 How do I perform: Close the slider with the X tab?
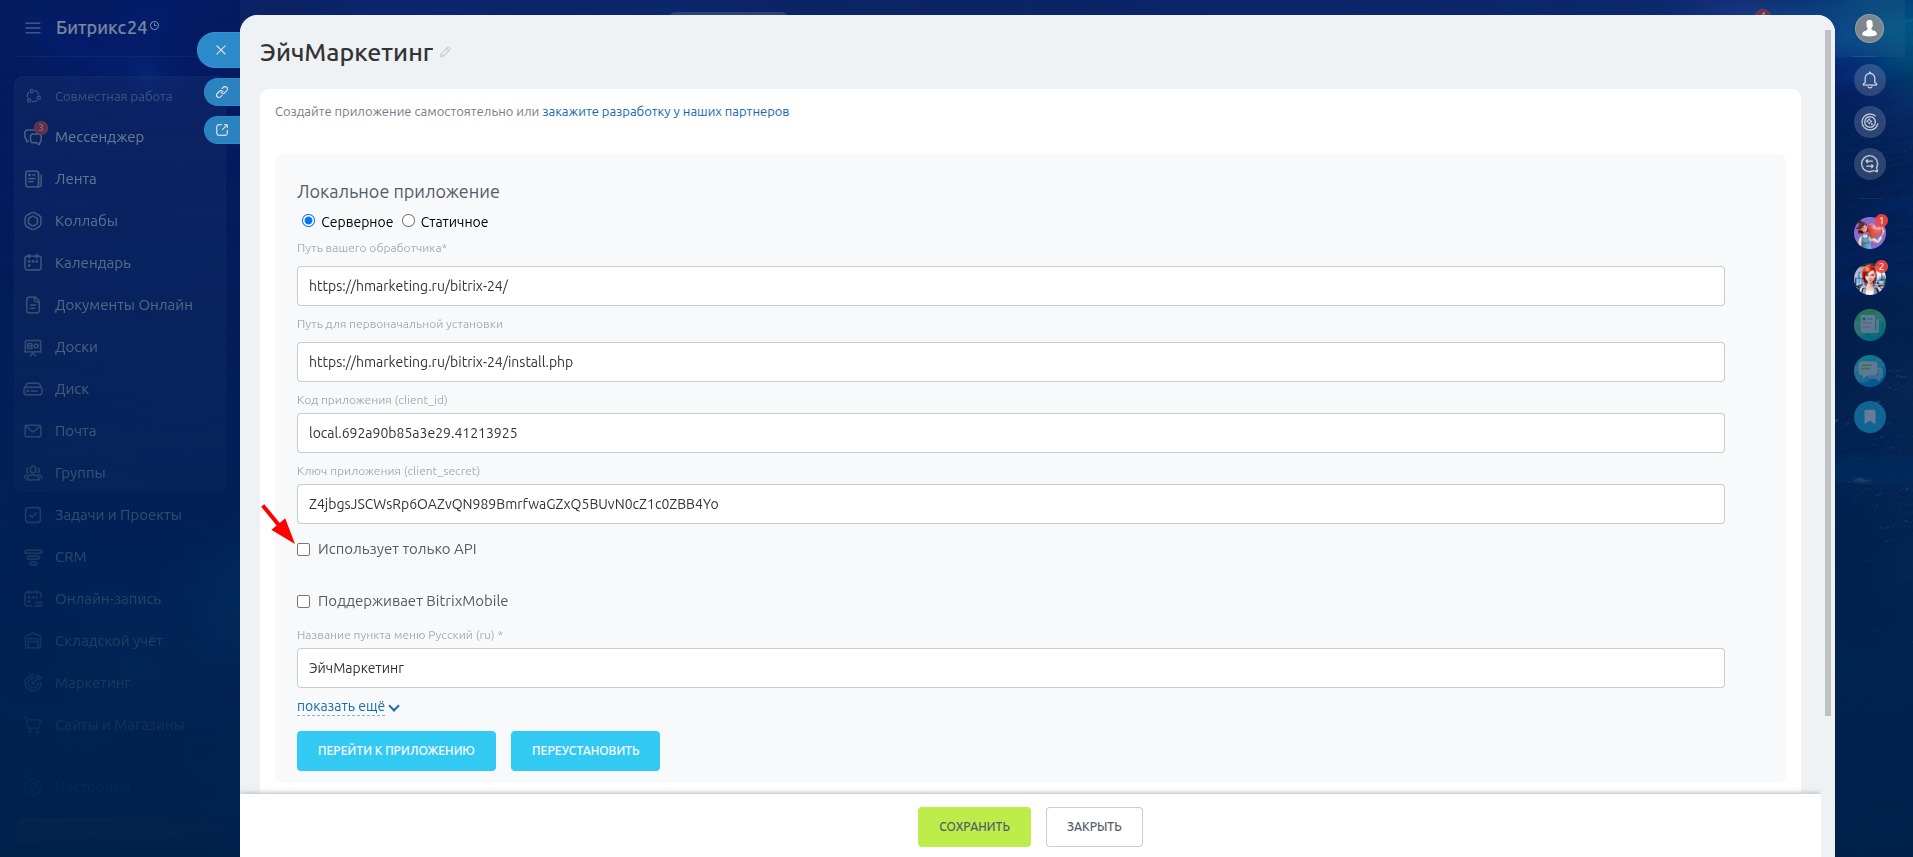[220, 50]
